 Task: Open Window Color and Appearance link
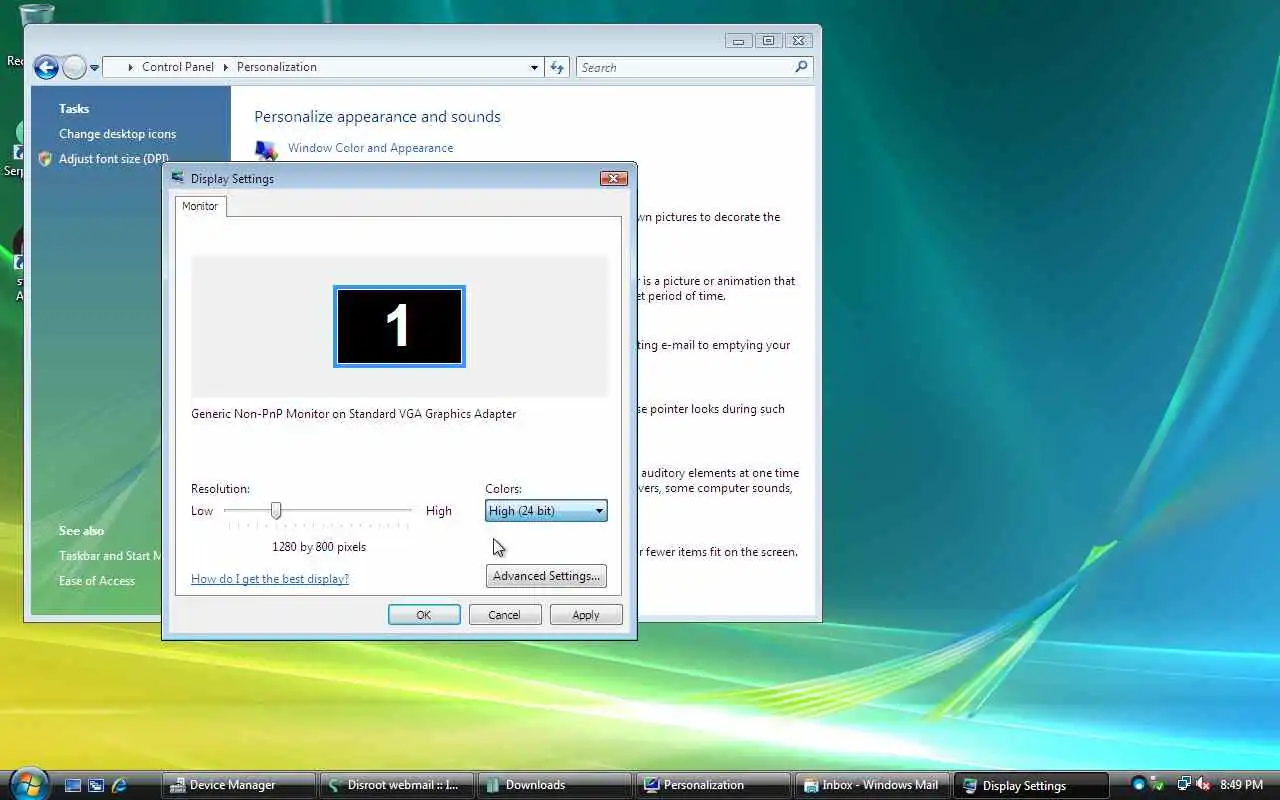point(370,148)
